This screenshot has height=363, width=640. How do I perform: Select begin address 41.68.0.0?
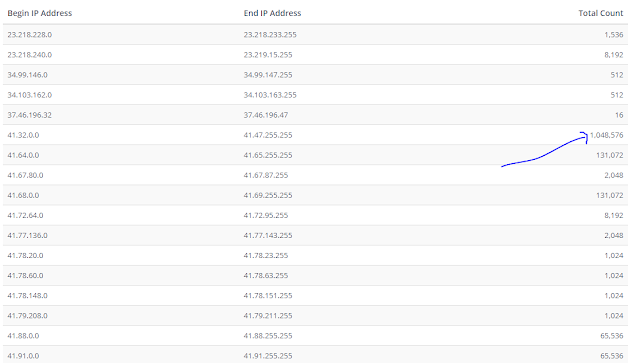[x=23, y=195]
